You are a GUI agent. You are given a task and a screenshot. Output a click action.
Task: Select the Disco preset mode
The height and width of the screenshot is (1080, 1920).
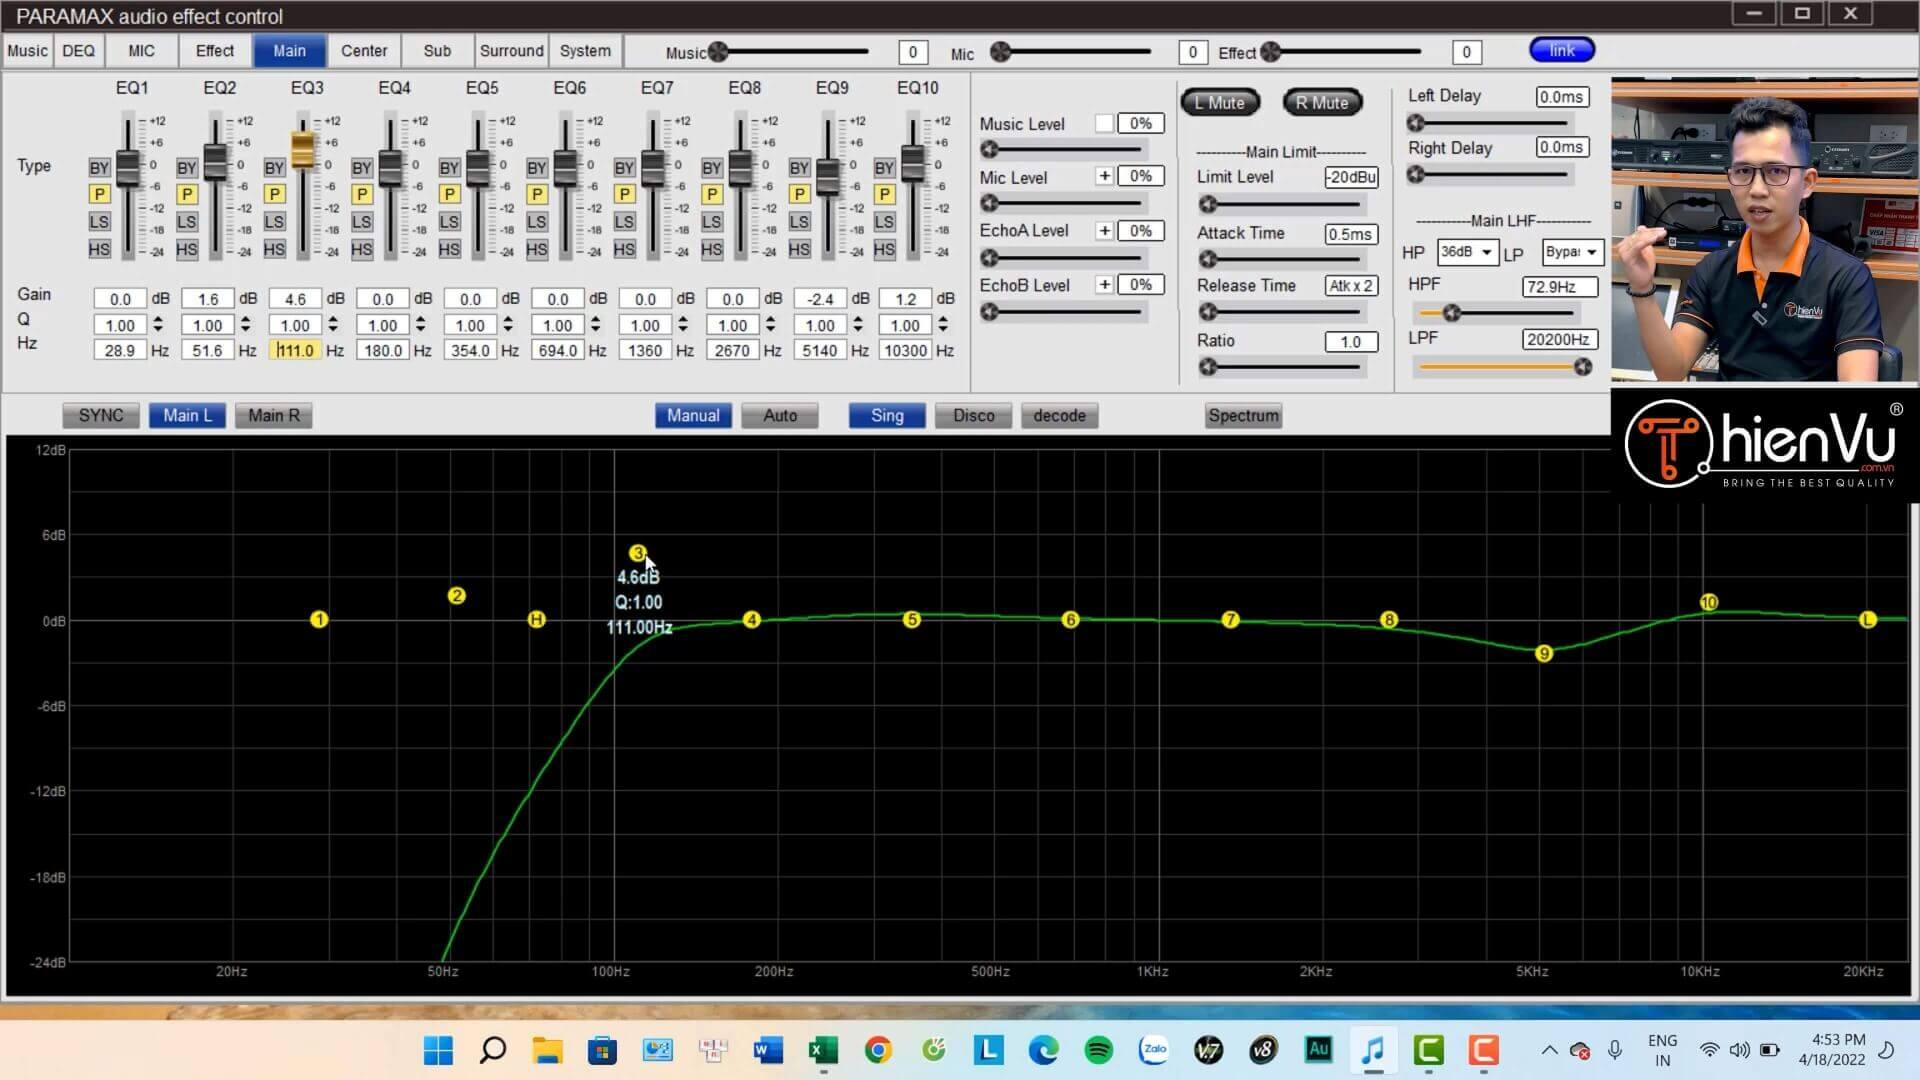(973, 414)
